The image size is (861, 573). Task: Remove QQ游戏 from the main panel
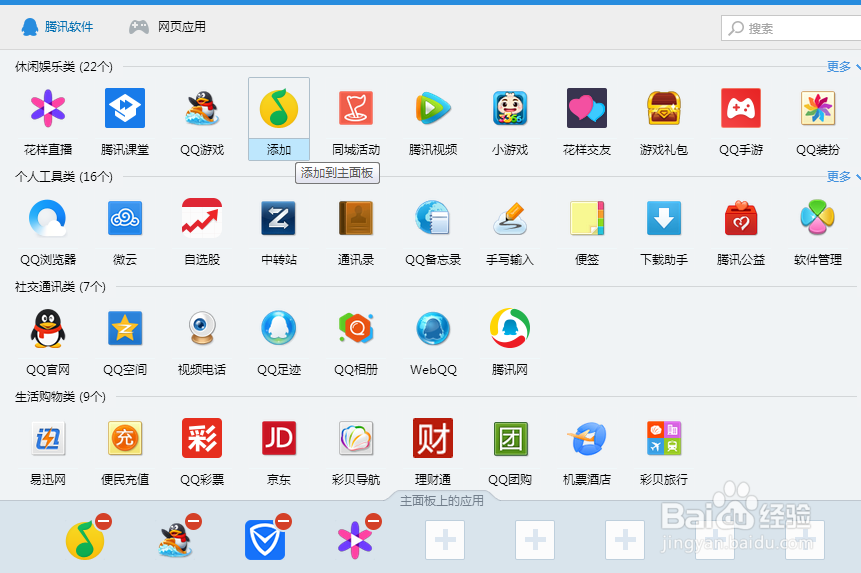tap(193, 521)
